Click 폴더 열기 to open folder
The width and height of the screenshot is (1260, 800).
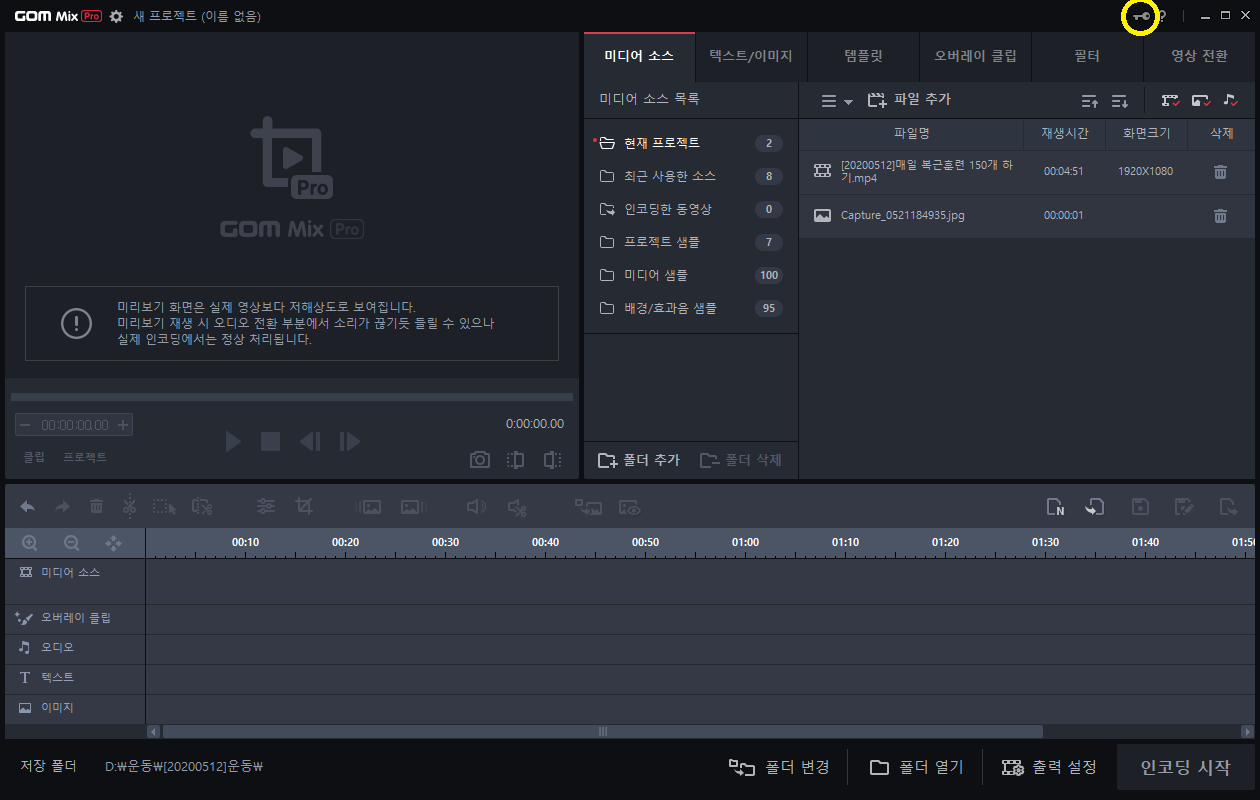pos(916,767)
